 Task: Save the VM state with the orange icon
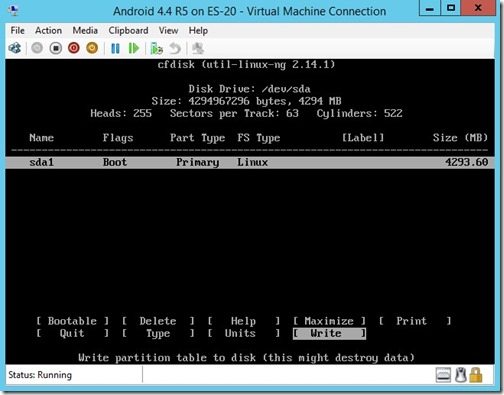[92, 48]
